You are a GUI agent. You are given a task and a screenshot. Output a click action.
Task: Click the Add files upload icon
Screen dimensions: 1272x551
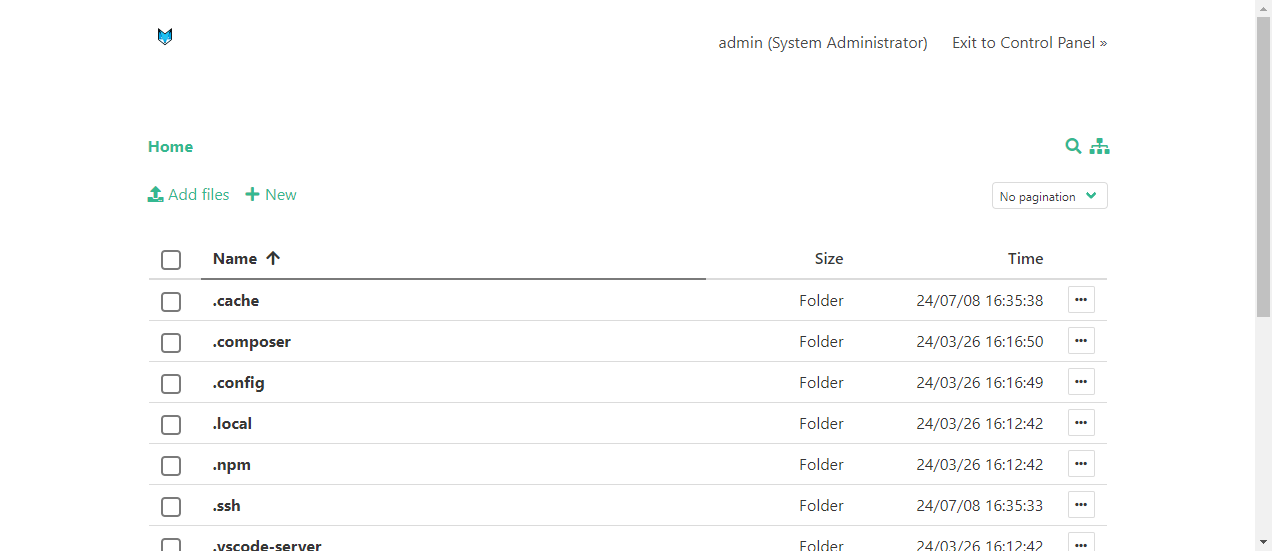click(156, 195)
